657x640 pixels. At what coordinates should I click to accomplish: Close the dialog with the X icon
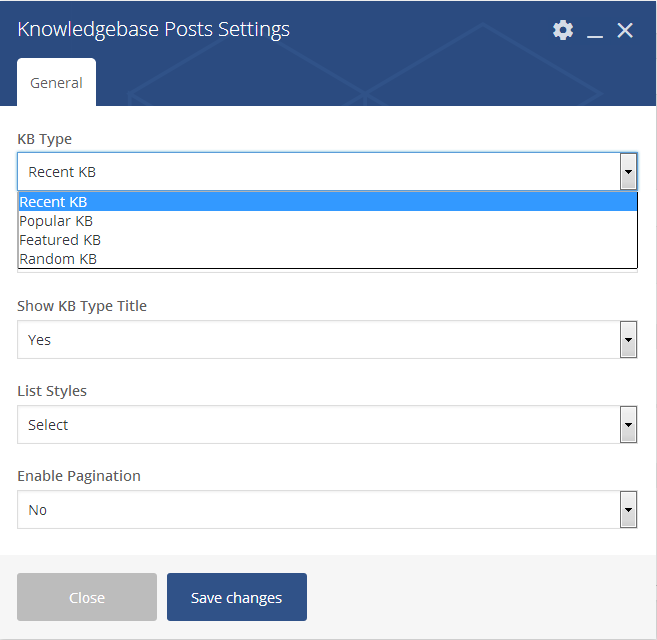coord(625,30)
